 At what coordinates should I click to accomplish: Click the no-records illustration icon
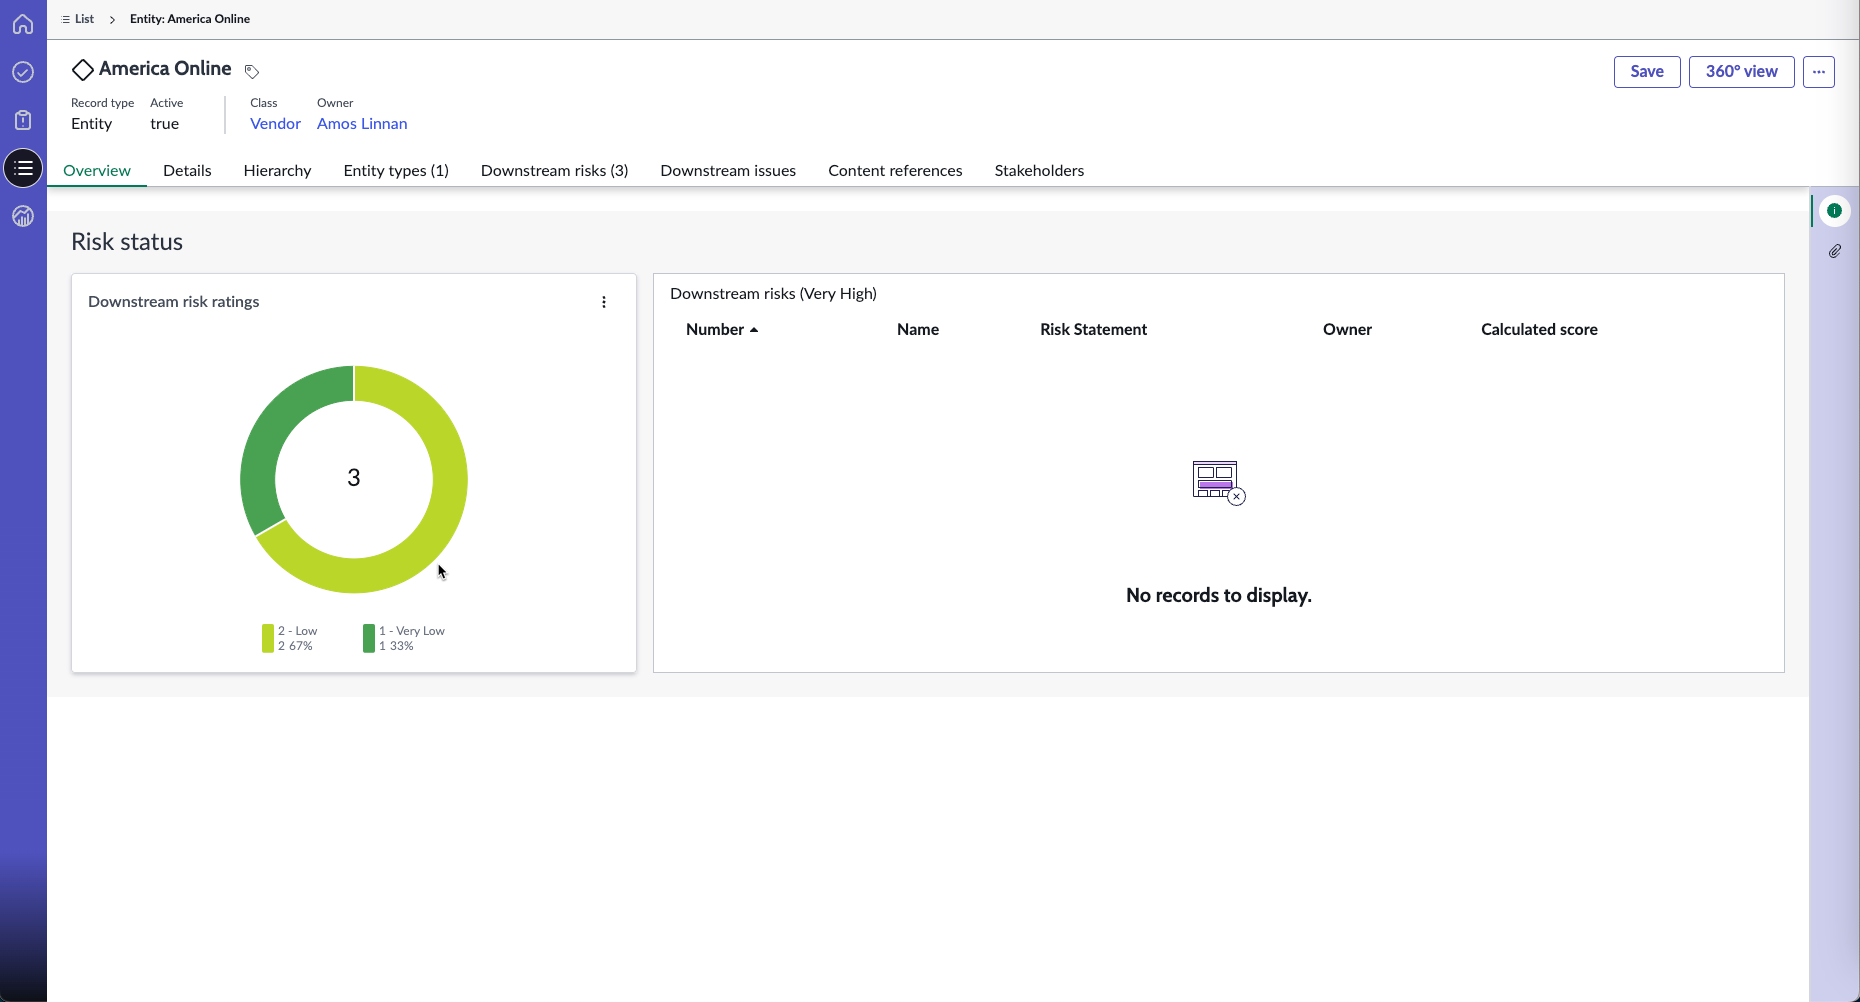tap(1218, 483)
